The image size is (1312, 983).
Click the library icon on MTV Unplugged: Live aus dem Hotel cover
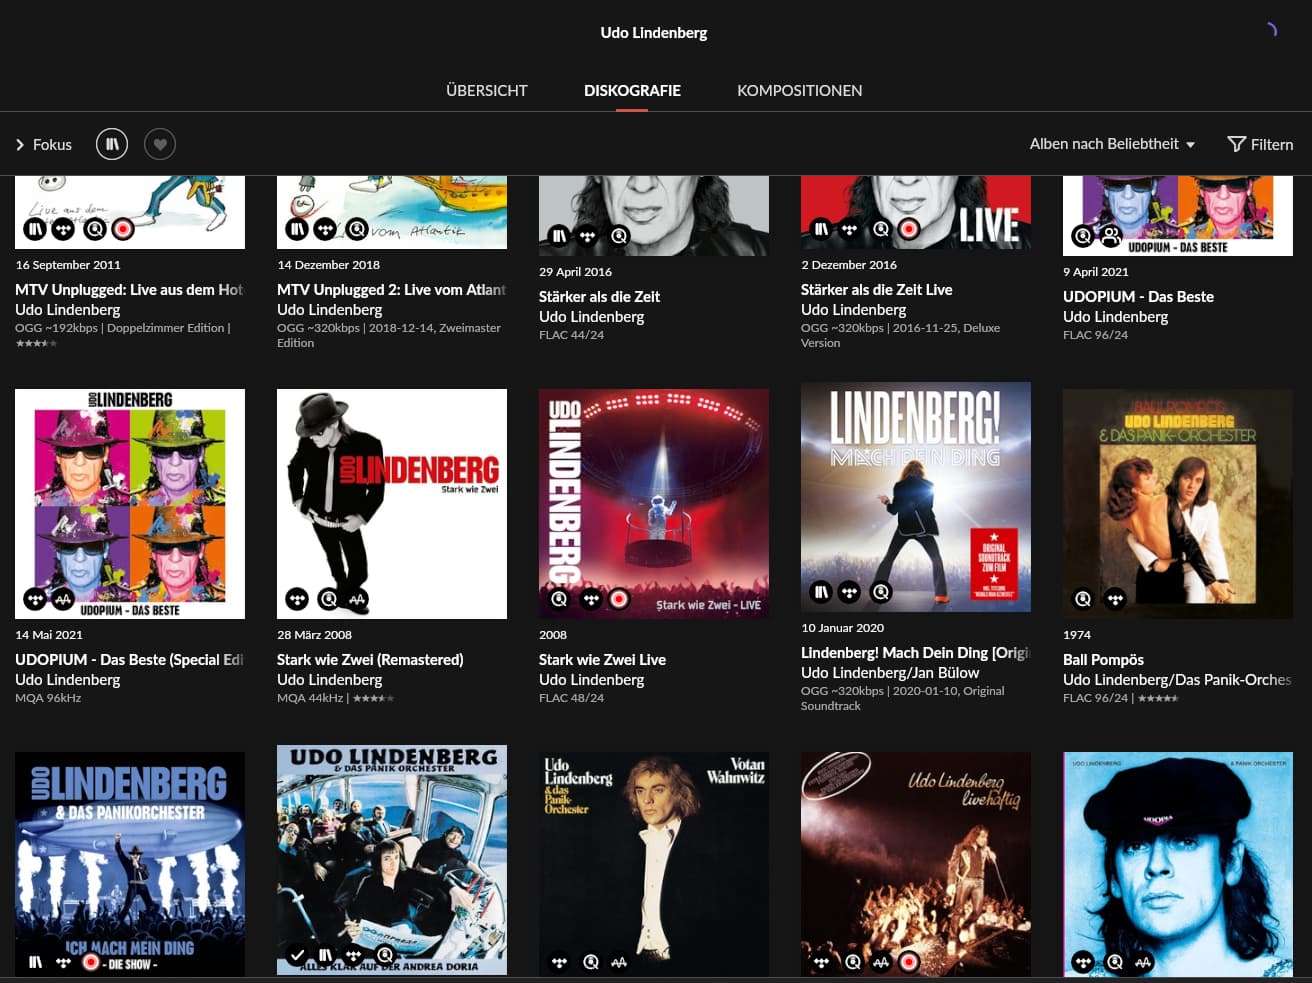pyautogui.click(x=35, y=229)
